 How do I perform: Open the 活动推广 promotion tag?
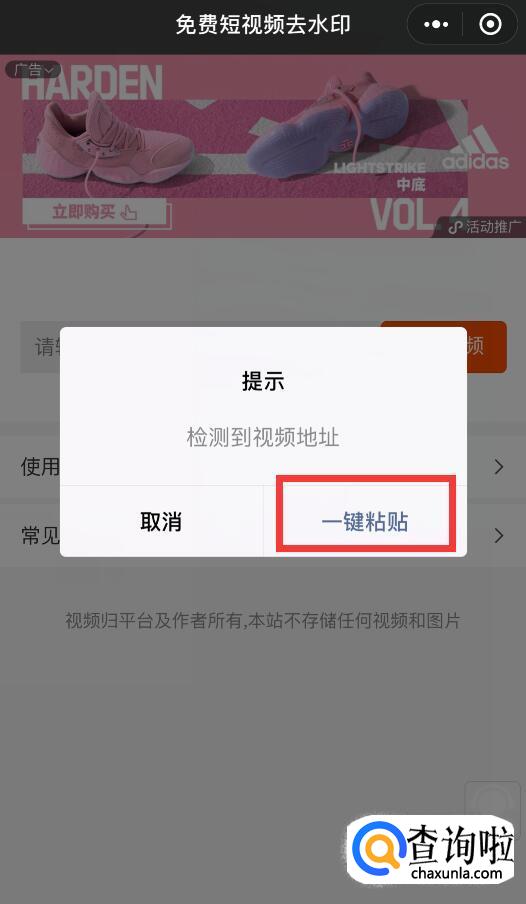point(484,227)
